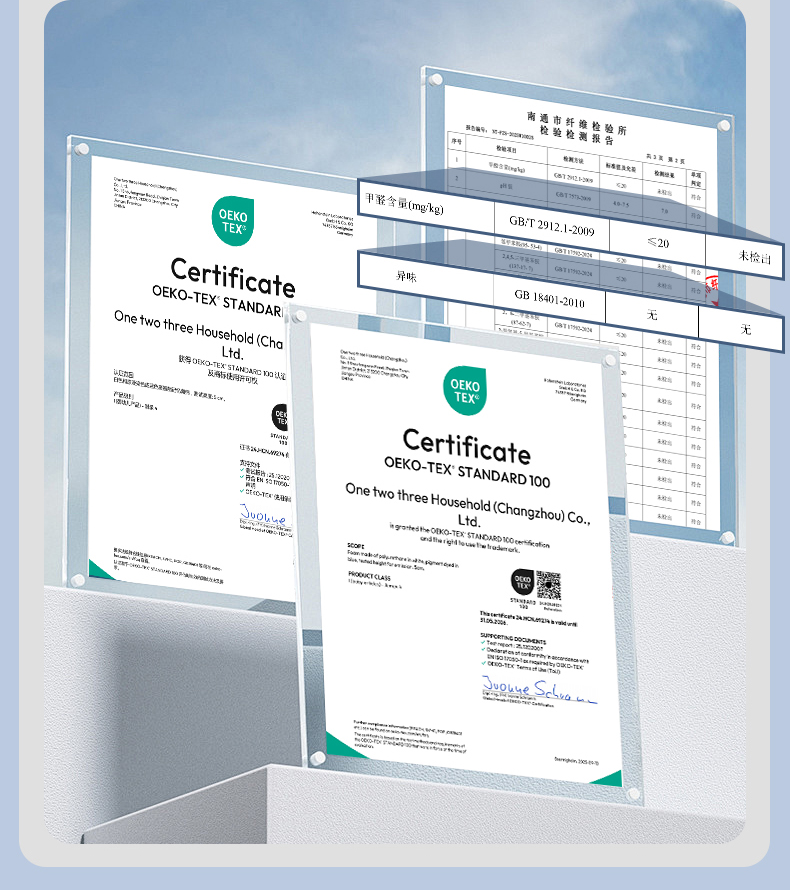Select the "甲醛含量(mg/kg)" callout cell

tap(427, 207)
